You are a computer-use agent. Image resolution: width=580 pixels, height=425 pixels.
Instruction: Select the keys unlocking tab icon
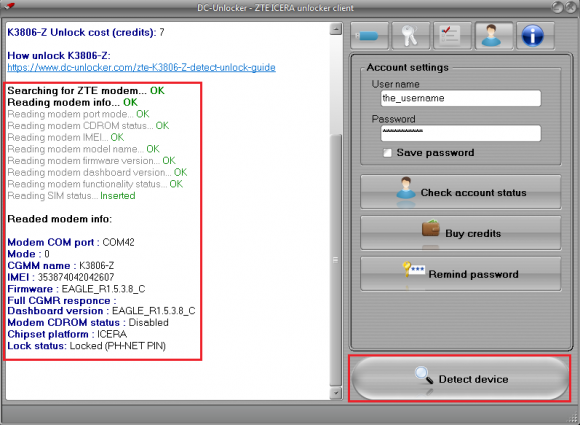pyautogui.click(x=411, y=36)
